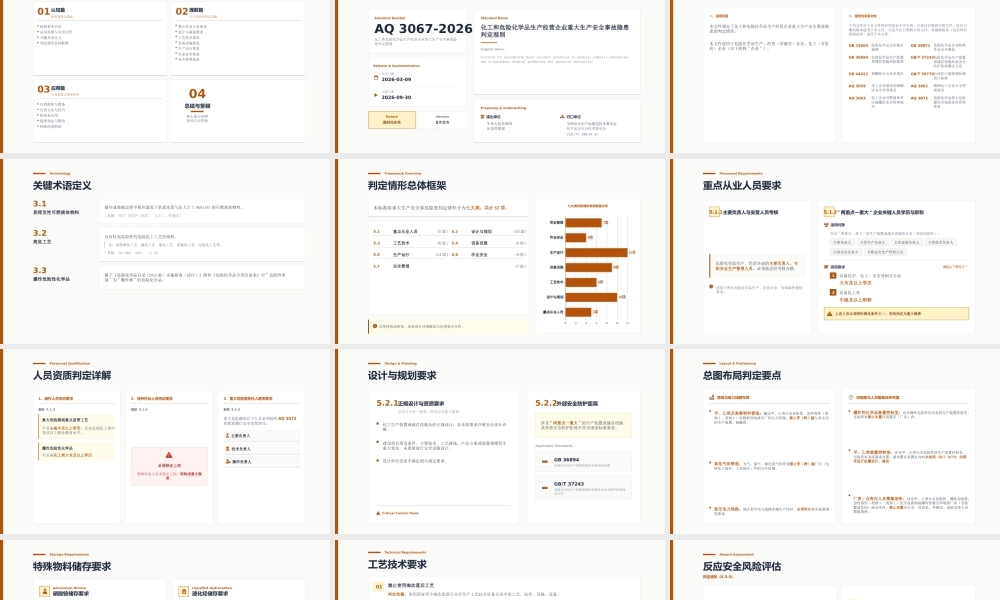The width and height of the screenshot is (1000, 600).
Task: Click the AQ 3067-2026 standard number
Action: click(x=423, y=29)
